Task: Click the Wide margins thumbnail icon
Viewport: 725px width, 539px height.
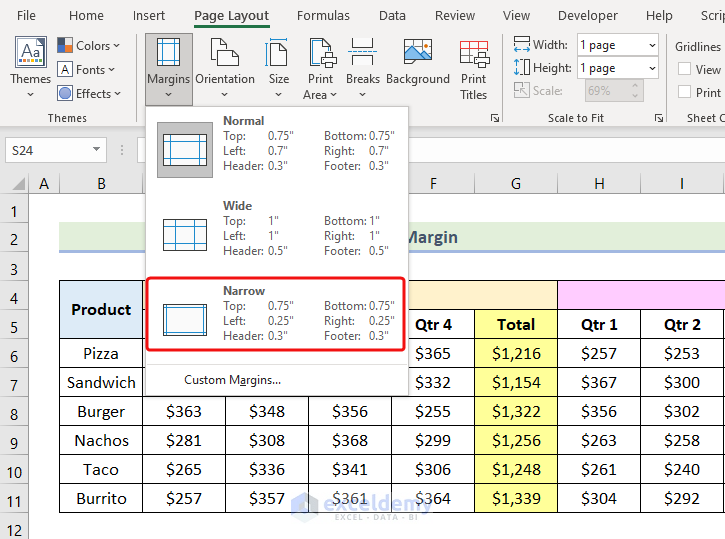Action: [x=184, y=235]
